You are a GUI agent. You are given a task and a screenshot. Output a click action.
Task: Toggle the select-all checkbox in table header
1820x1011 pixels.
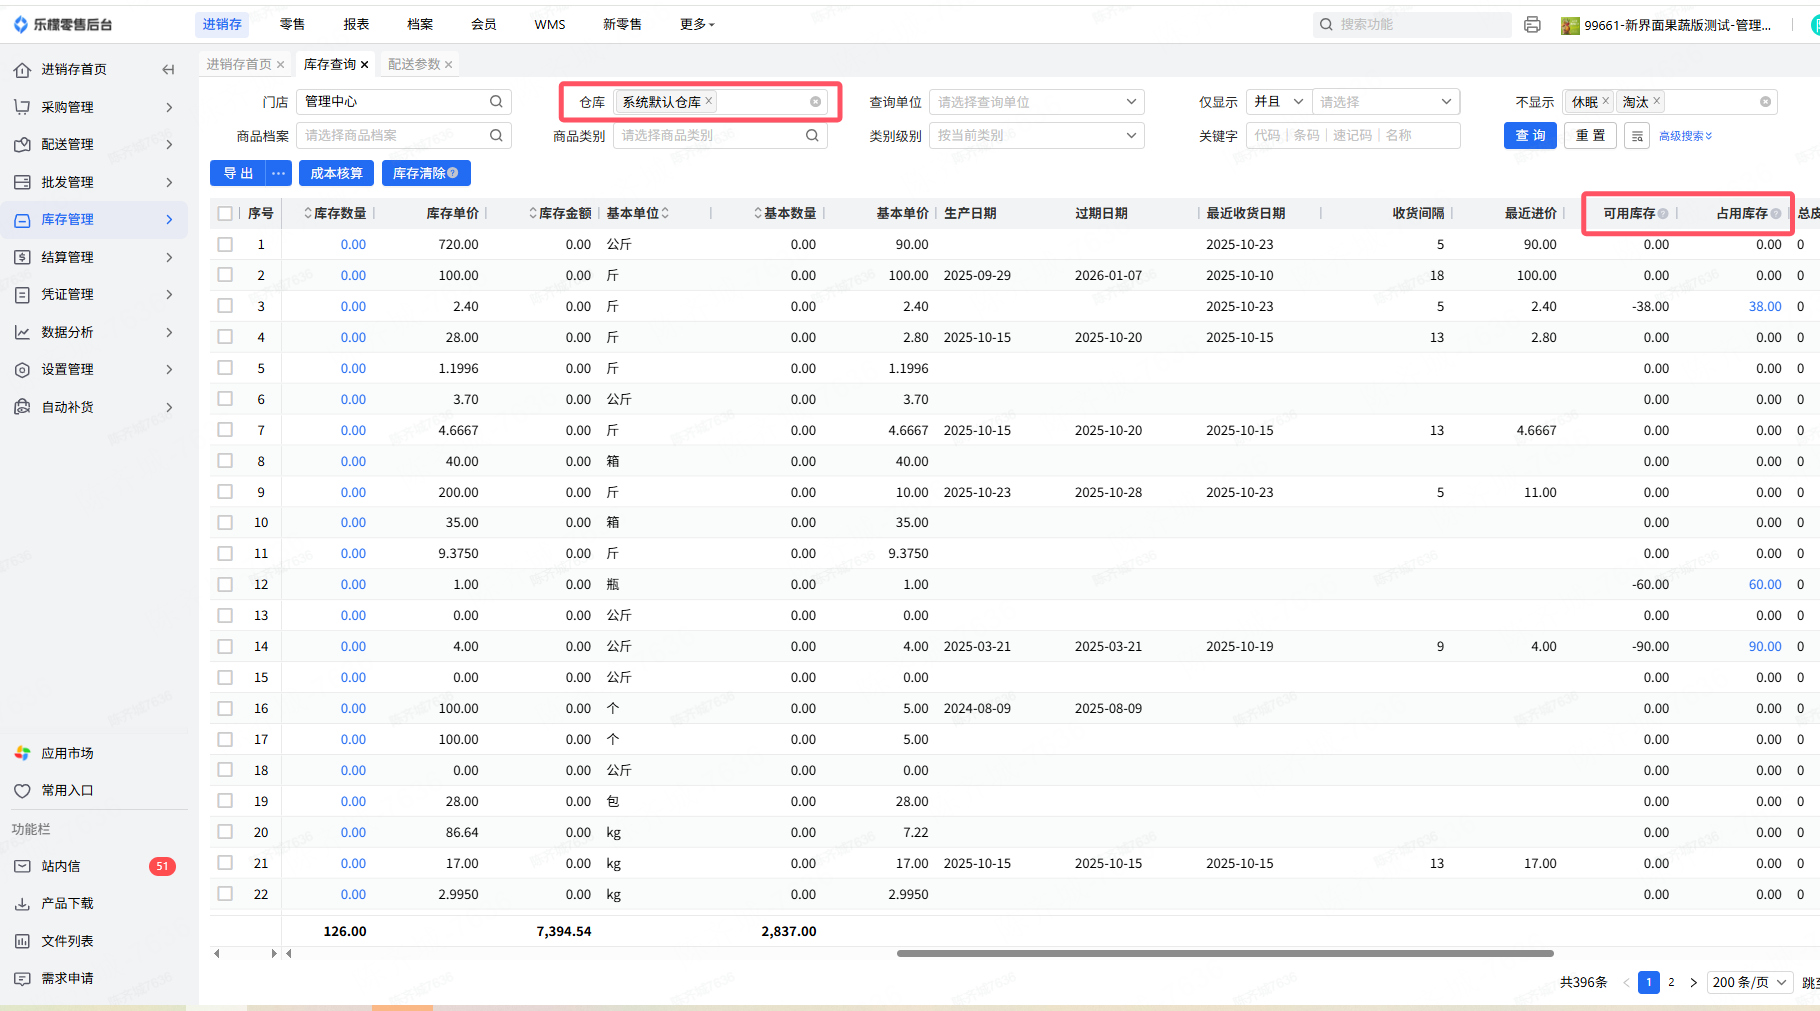pyautogui.click(x=225, y=213)
